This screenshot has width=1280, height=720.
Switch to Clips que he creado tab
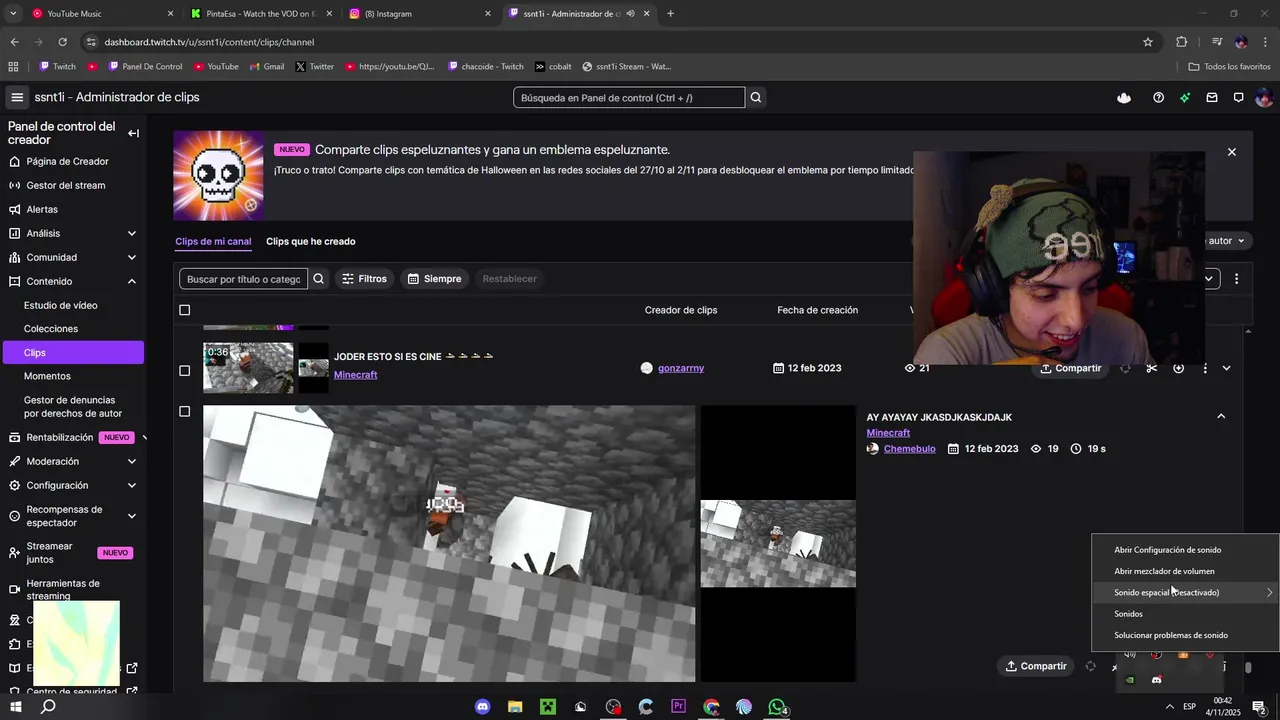point(310,241)
